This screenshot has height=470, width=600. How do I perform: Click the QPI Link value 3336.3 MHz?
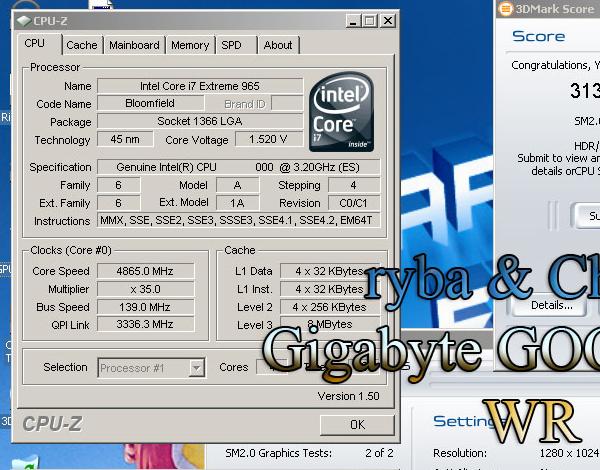click(x=145, y=325)
